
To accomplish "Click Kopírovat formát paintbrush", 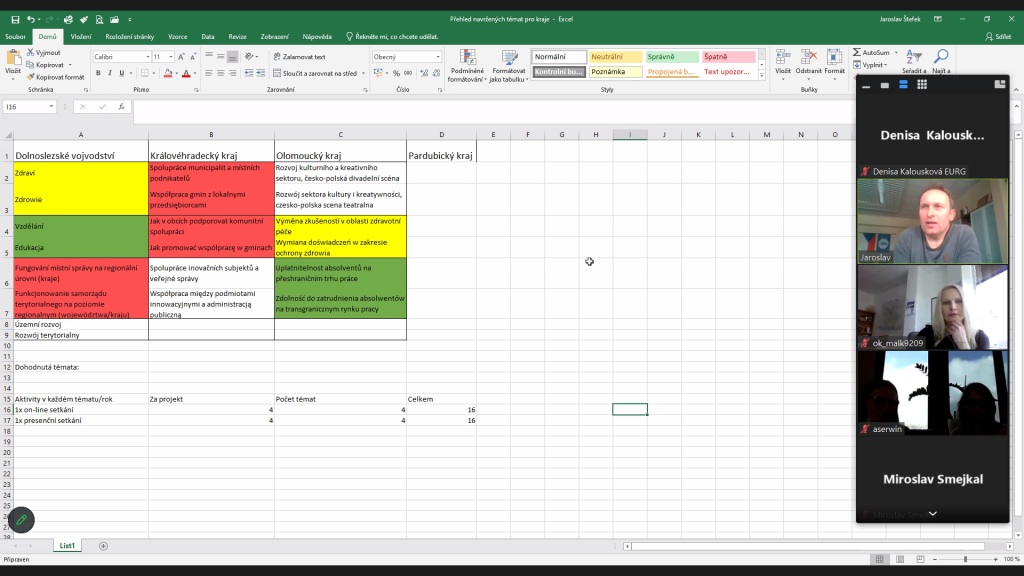I will coord(30,77).
